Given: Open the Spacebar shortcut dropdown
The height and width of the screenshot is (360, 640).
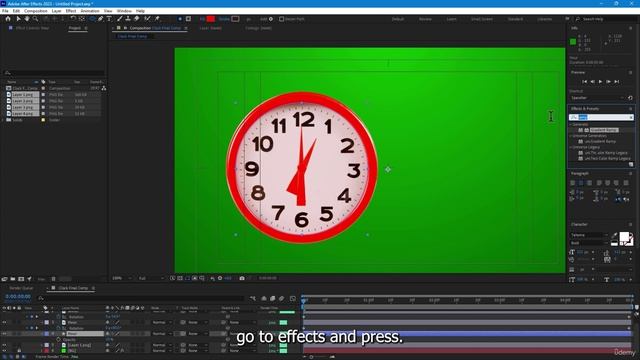Looking at the screenshot, I should coord(597,98).
